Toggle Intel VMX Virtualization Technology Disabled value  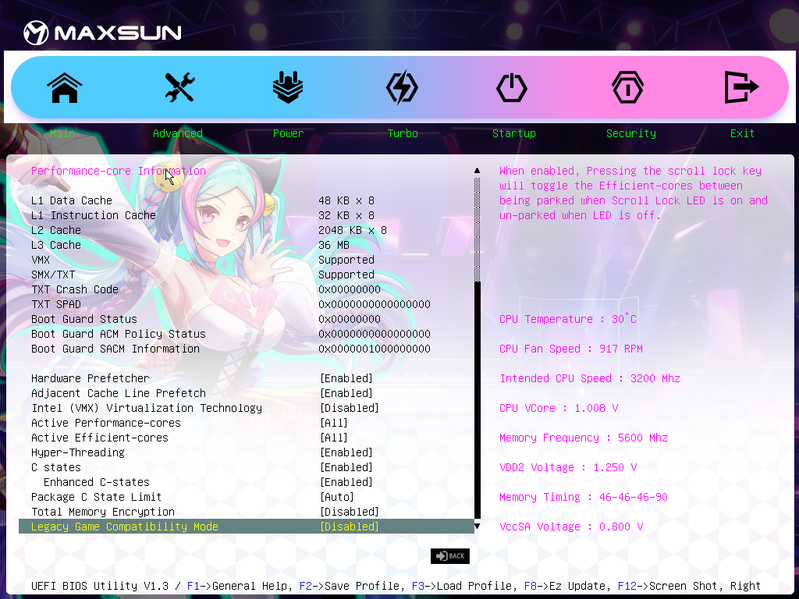[x=349, y=408]
